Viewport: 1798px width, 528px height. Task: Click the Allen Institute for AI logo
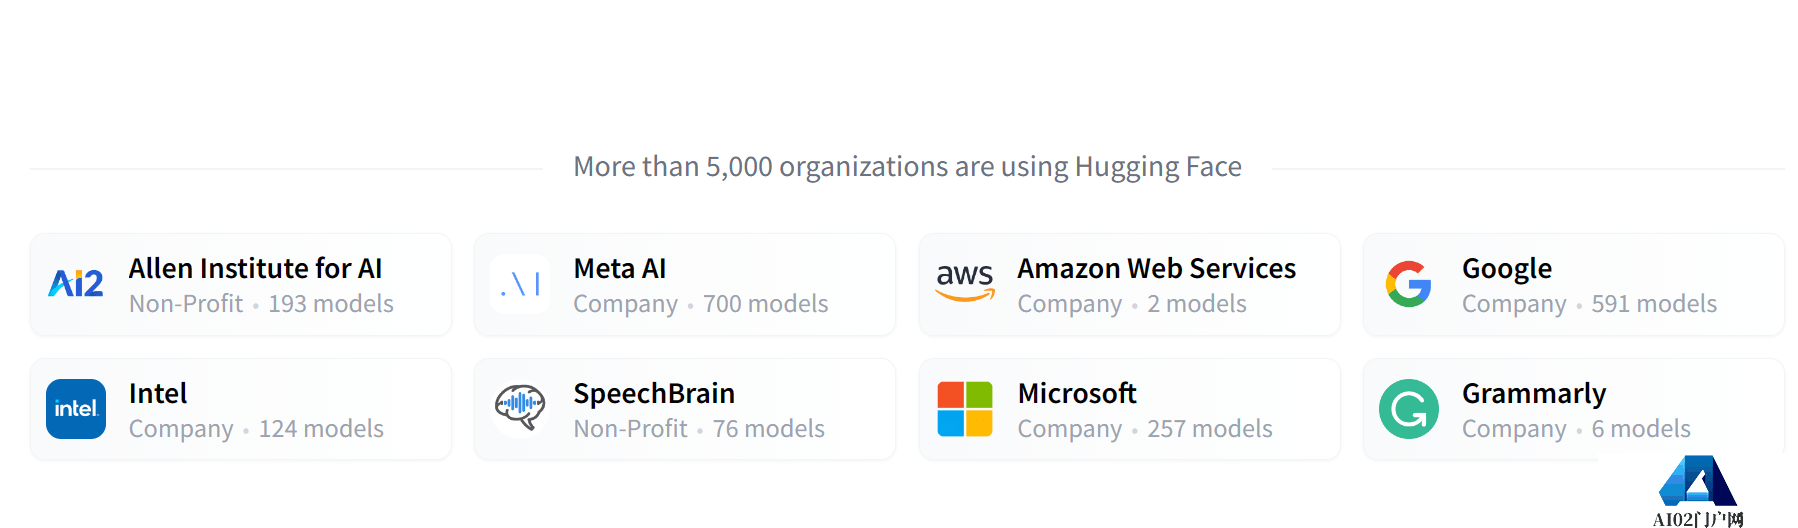tap(76, 284)
